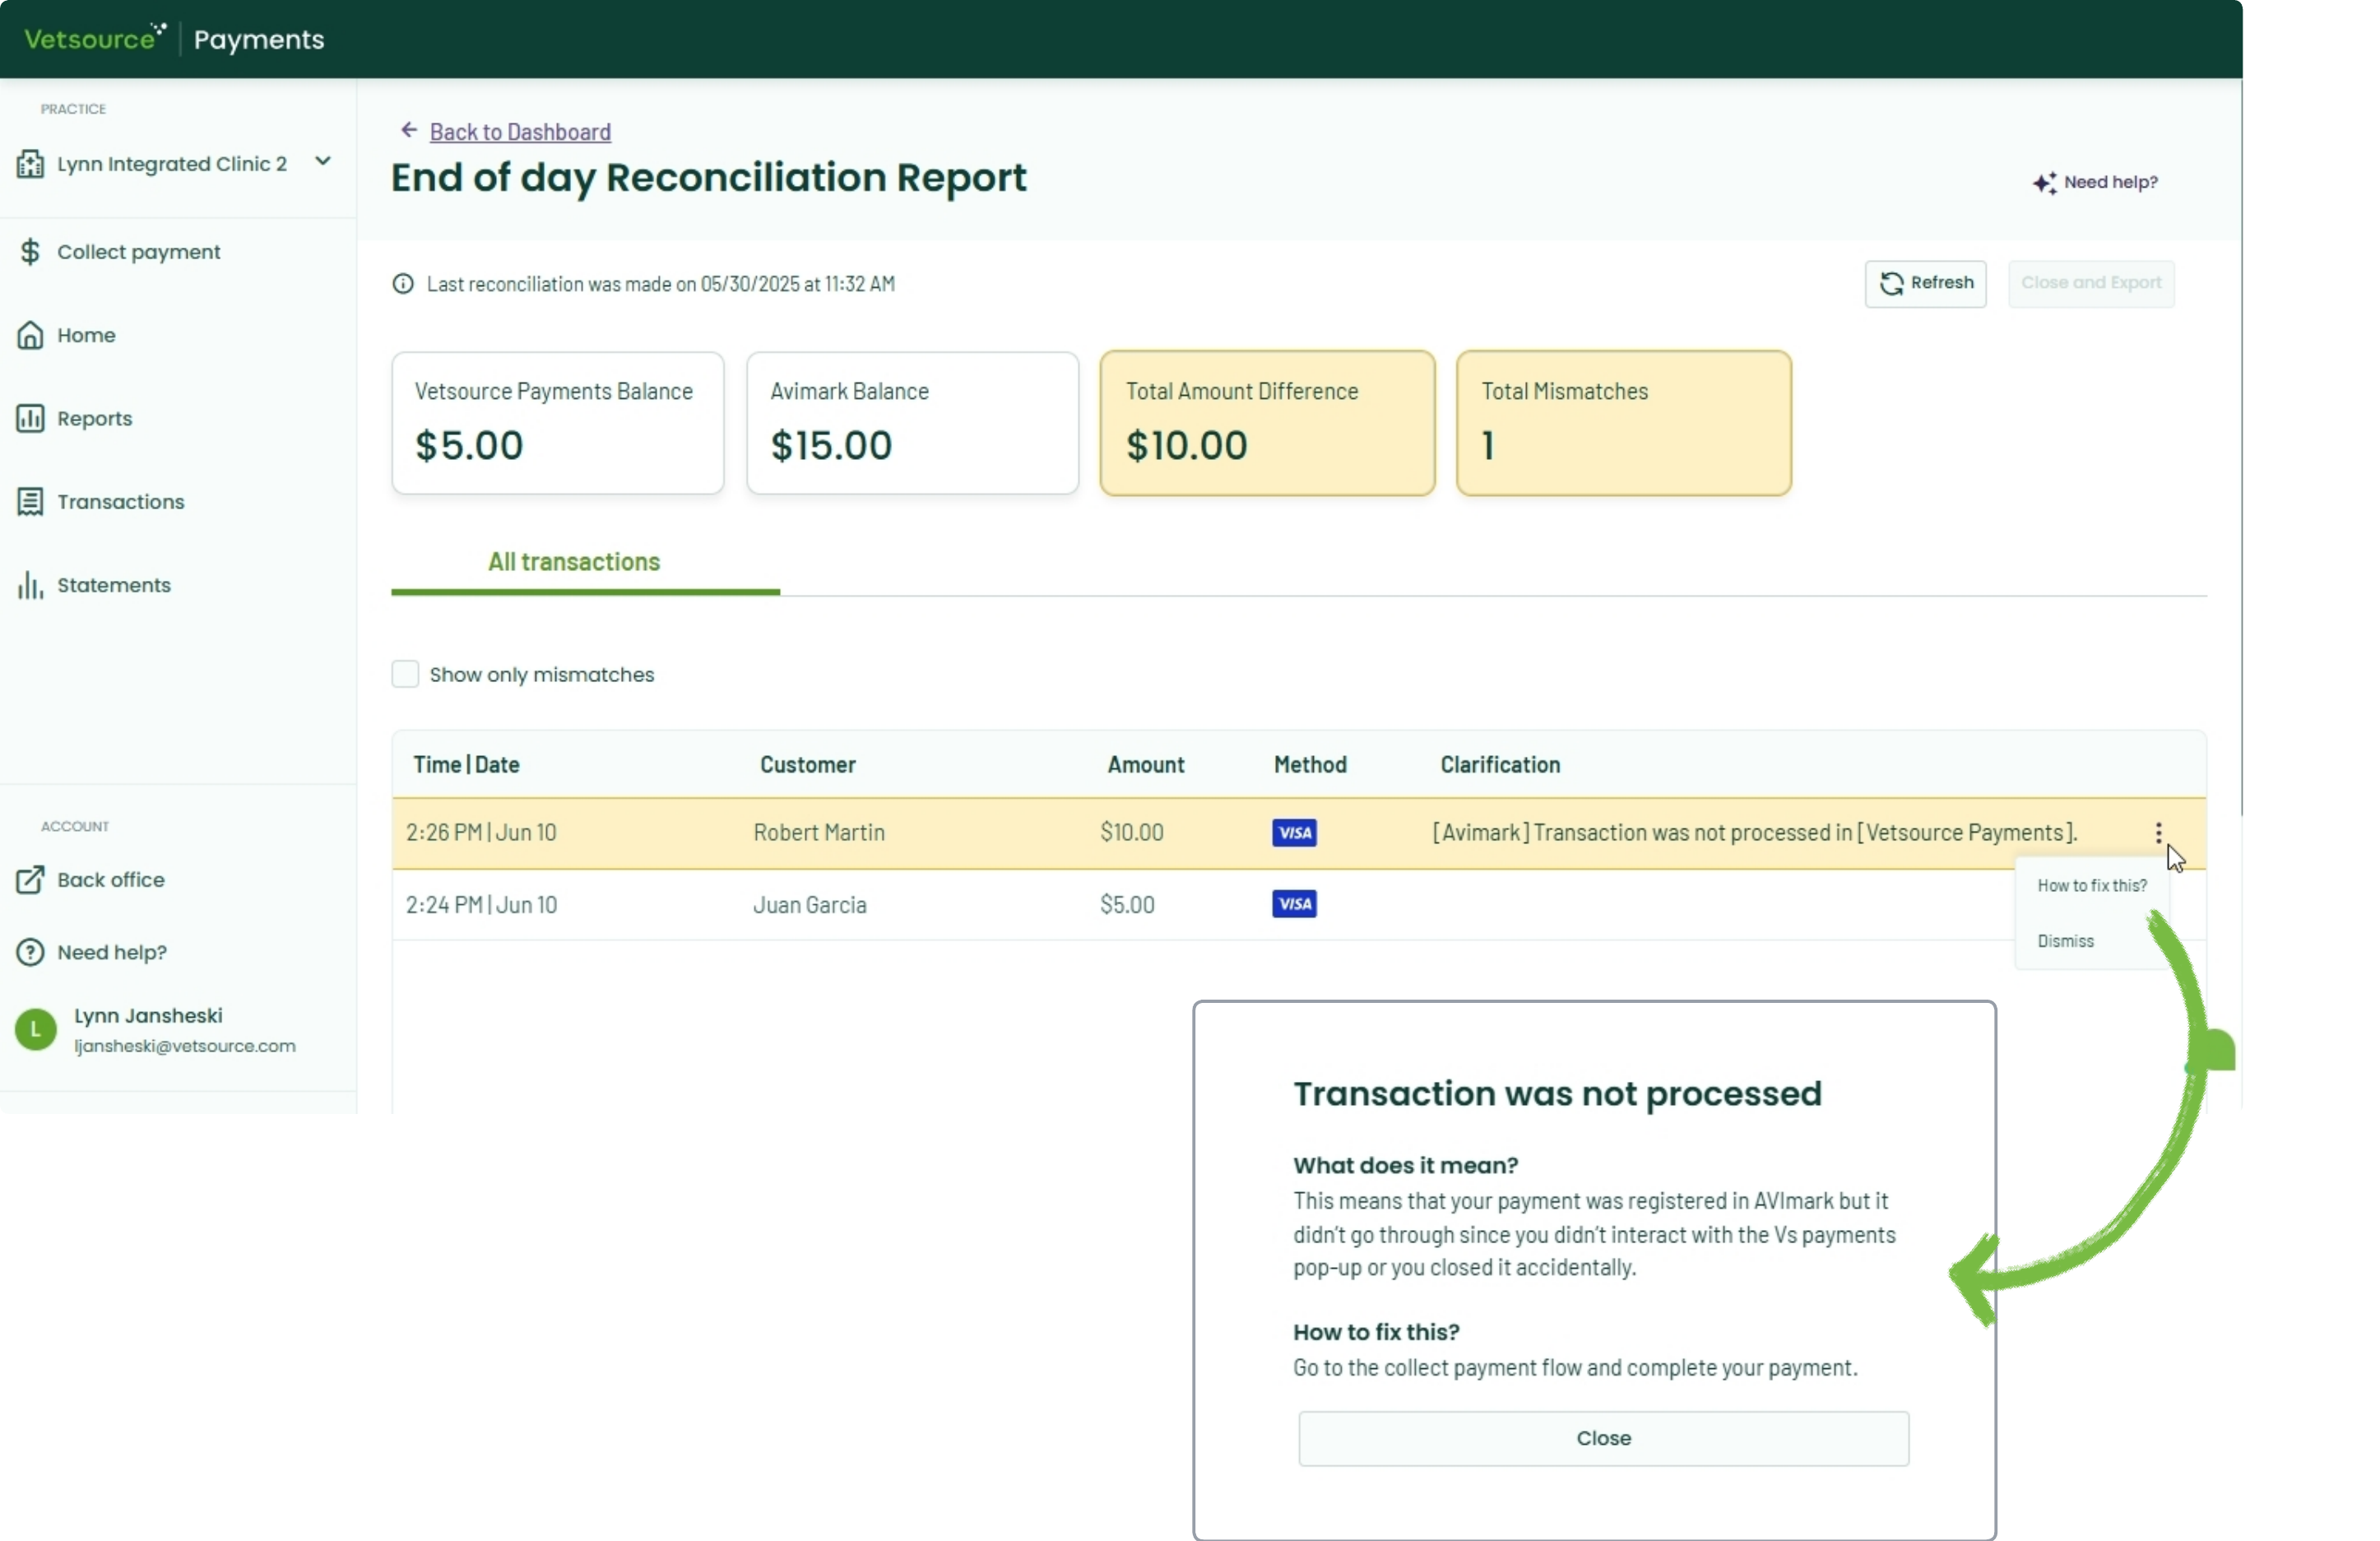The height and width of the screenshot is (1541, 2380).
Task: Click ljansheski@vetsource.com email text
Action: pos(184,1045)
